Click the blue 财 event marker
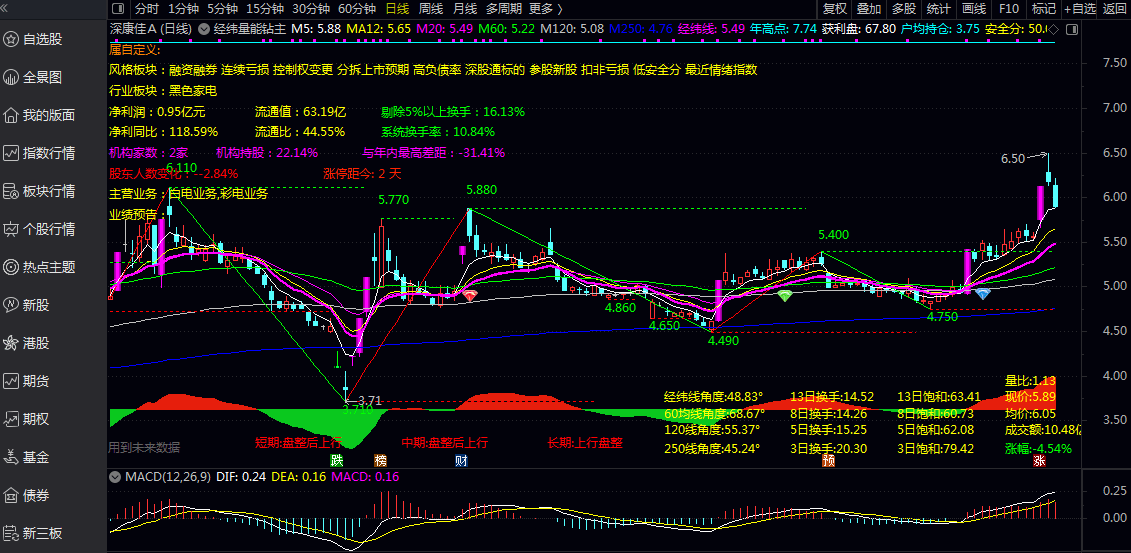Image resolution: width=1131 pixels, height=553 pixels. [461, 460]
